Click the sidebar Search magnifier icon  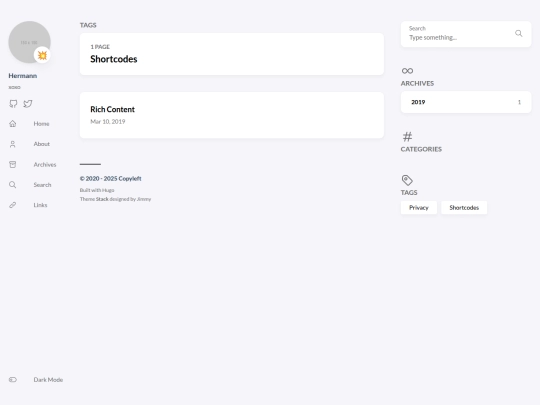pos(13,185)
